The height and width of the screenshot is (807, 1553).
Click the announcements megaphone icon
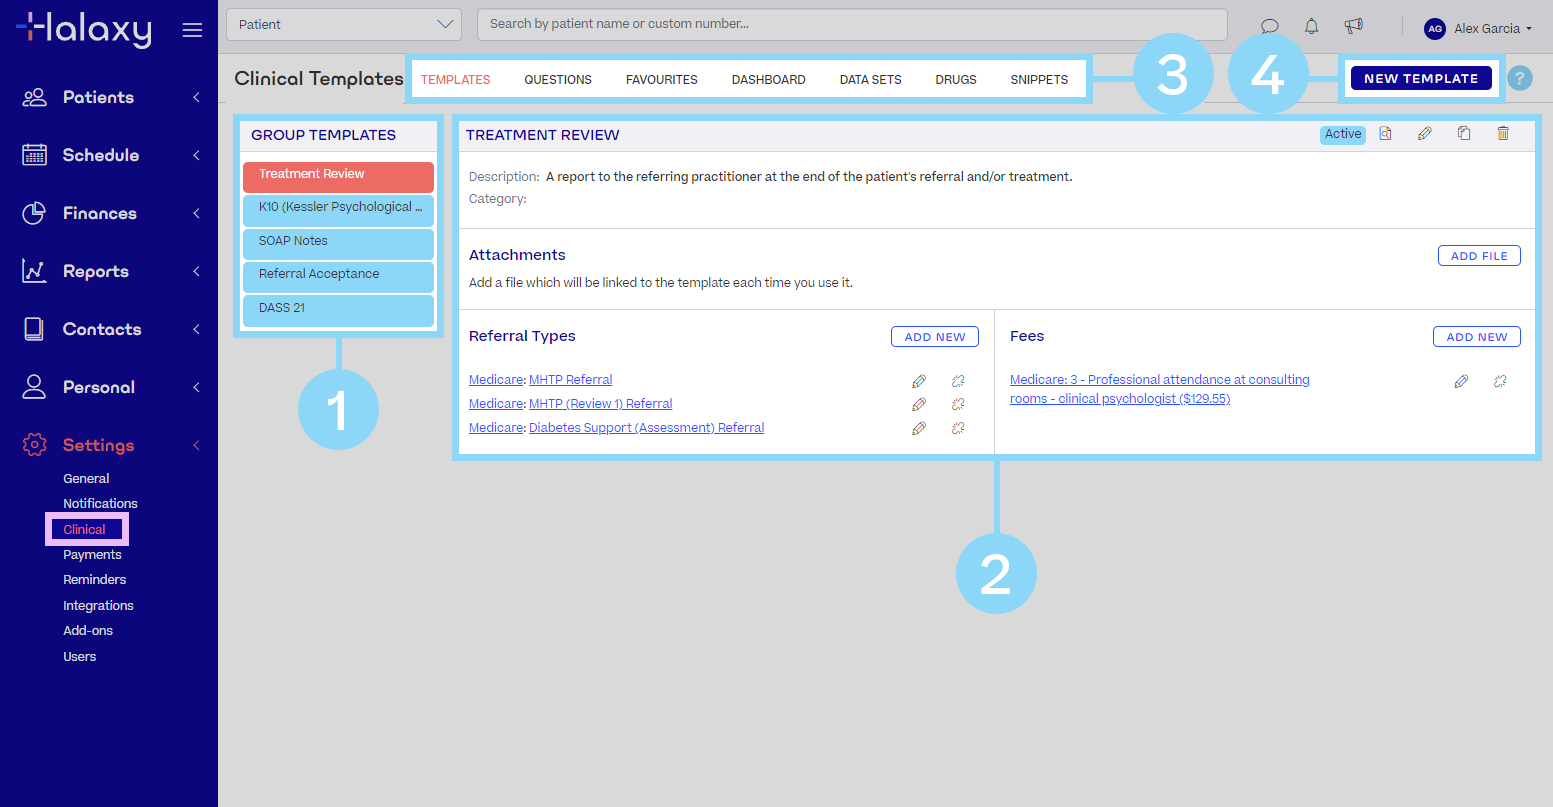pyautogui.click(x=1353, y=26)
